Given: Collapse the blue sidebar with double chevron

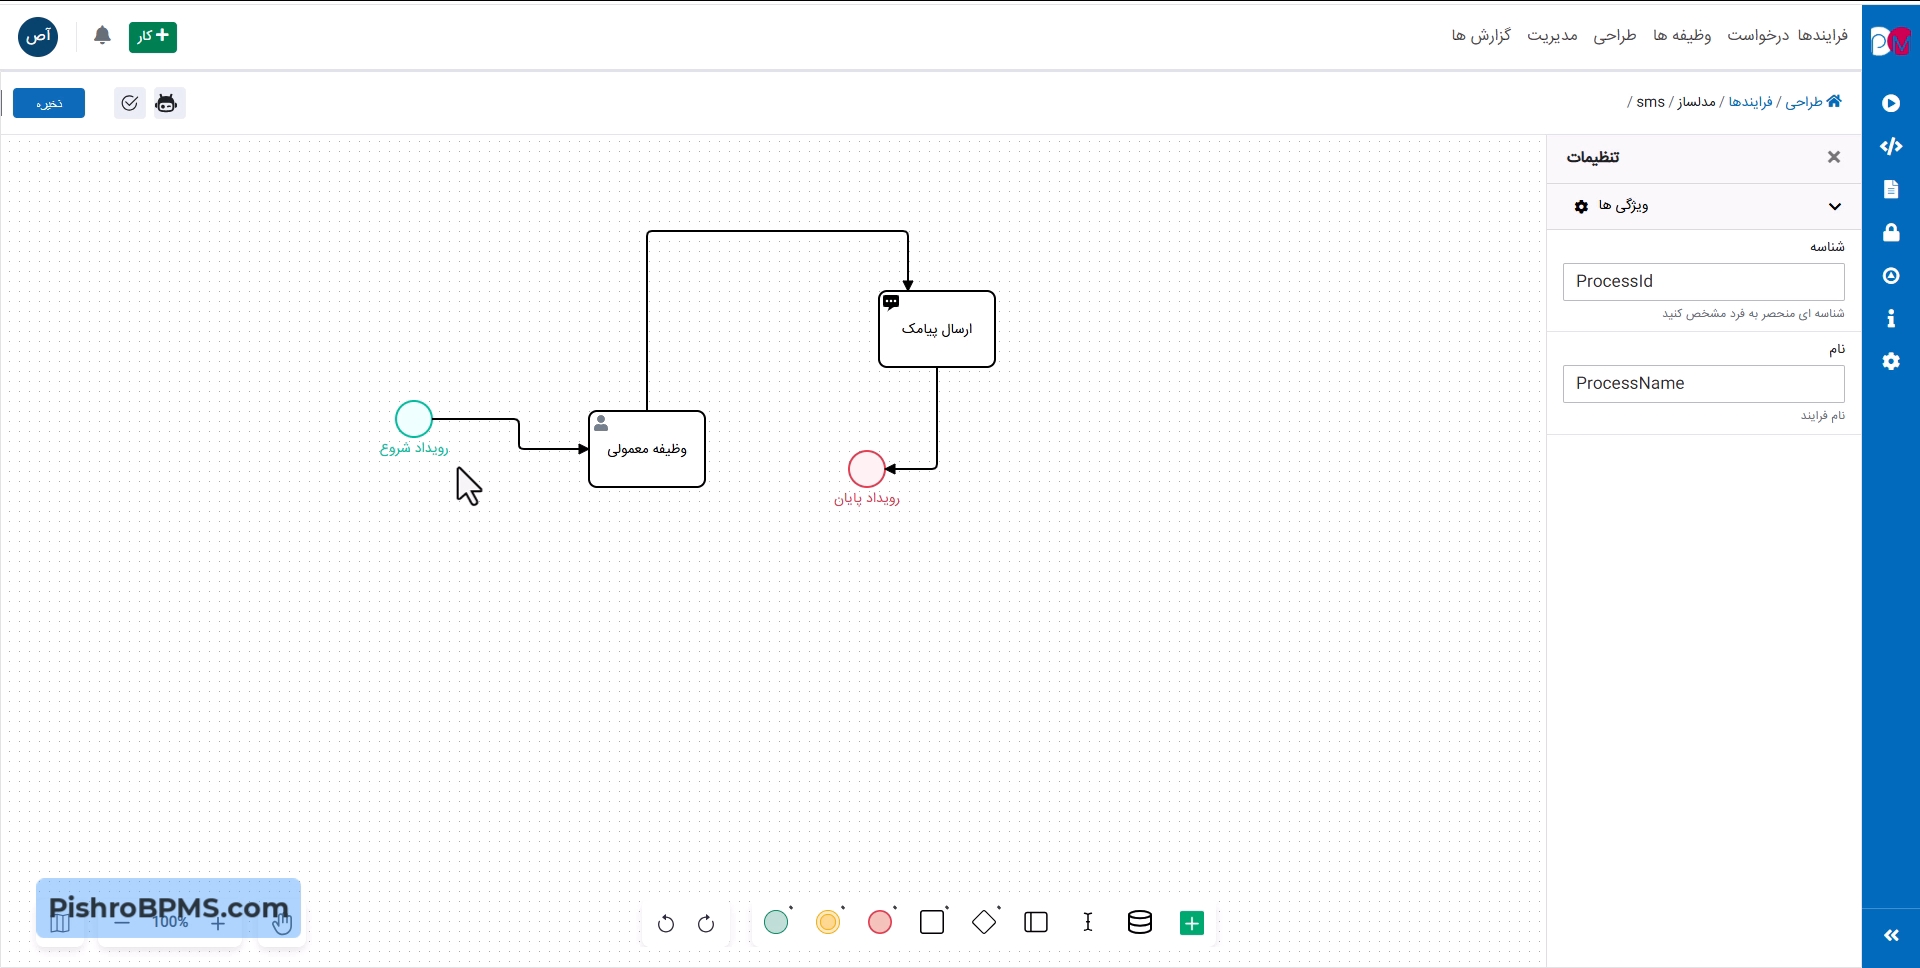Looking at the screenshot, I should 1891,935.
